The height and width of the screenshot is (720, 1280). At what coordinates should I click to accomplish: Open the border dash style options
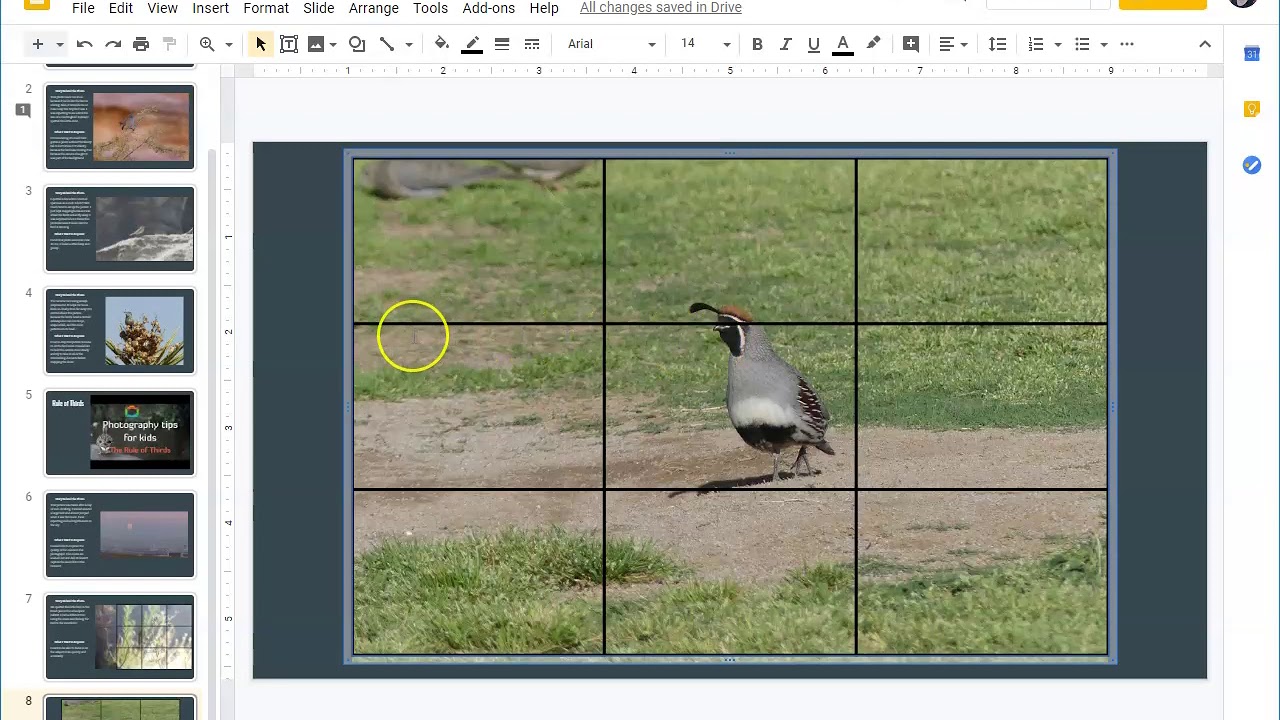[x=532, y=44]
